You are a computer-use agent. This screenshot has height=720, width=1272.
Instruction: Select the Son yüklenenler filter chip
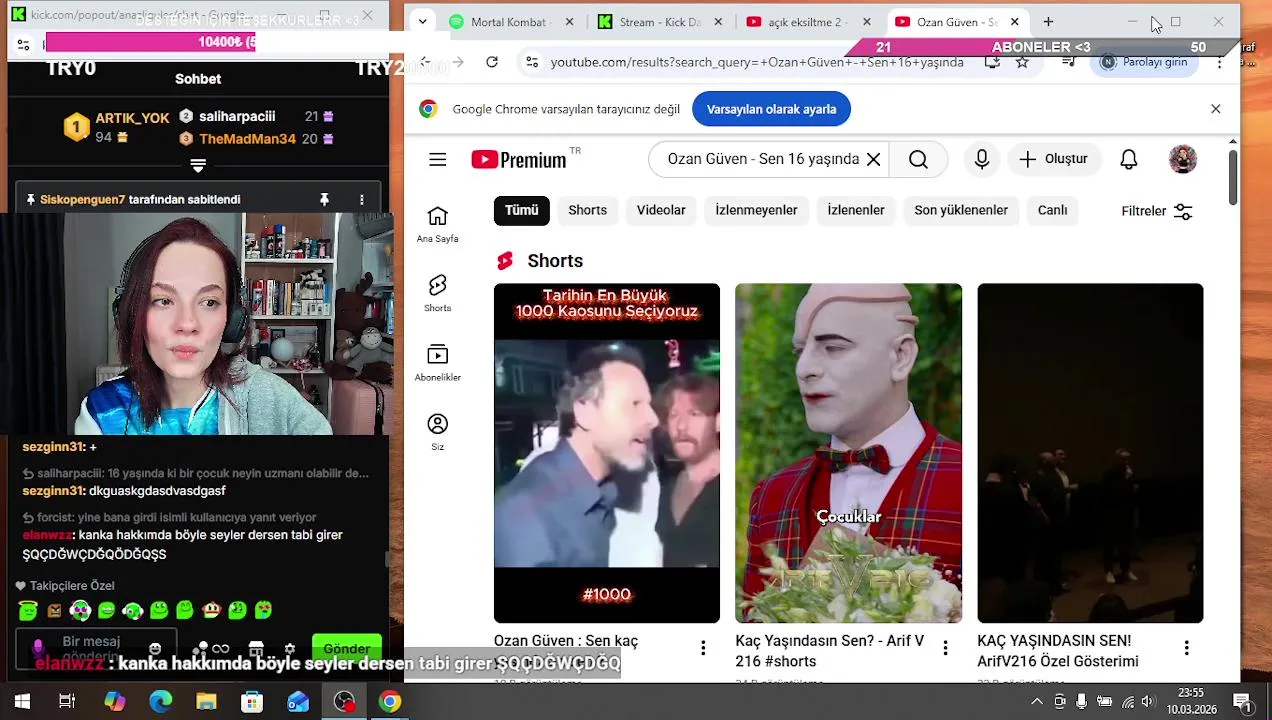[x=961, y=210]
